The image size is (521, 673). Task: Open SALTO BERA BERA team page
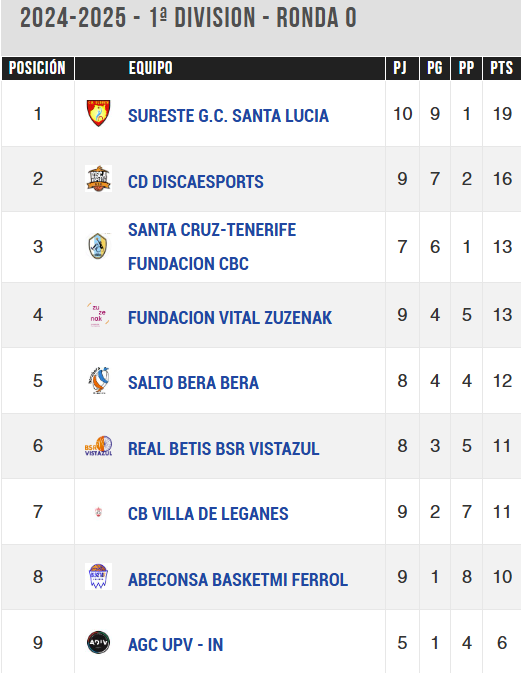[194, 383]
